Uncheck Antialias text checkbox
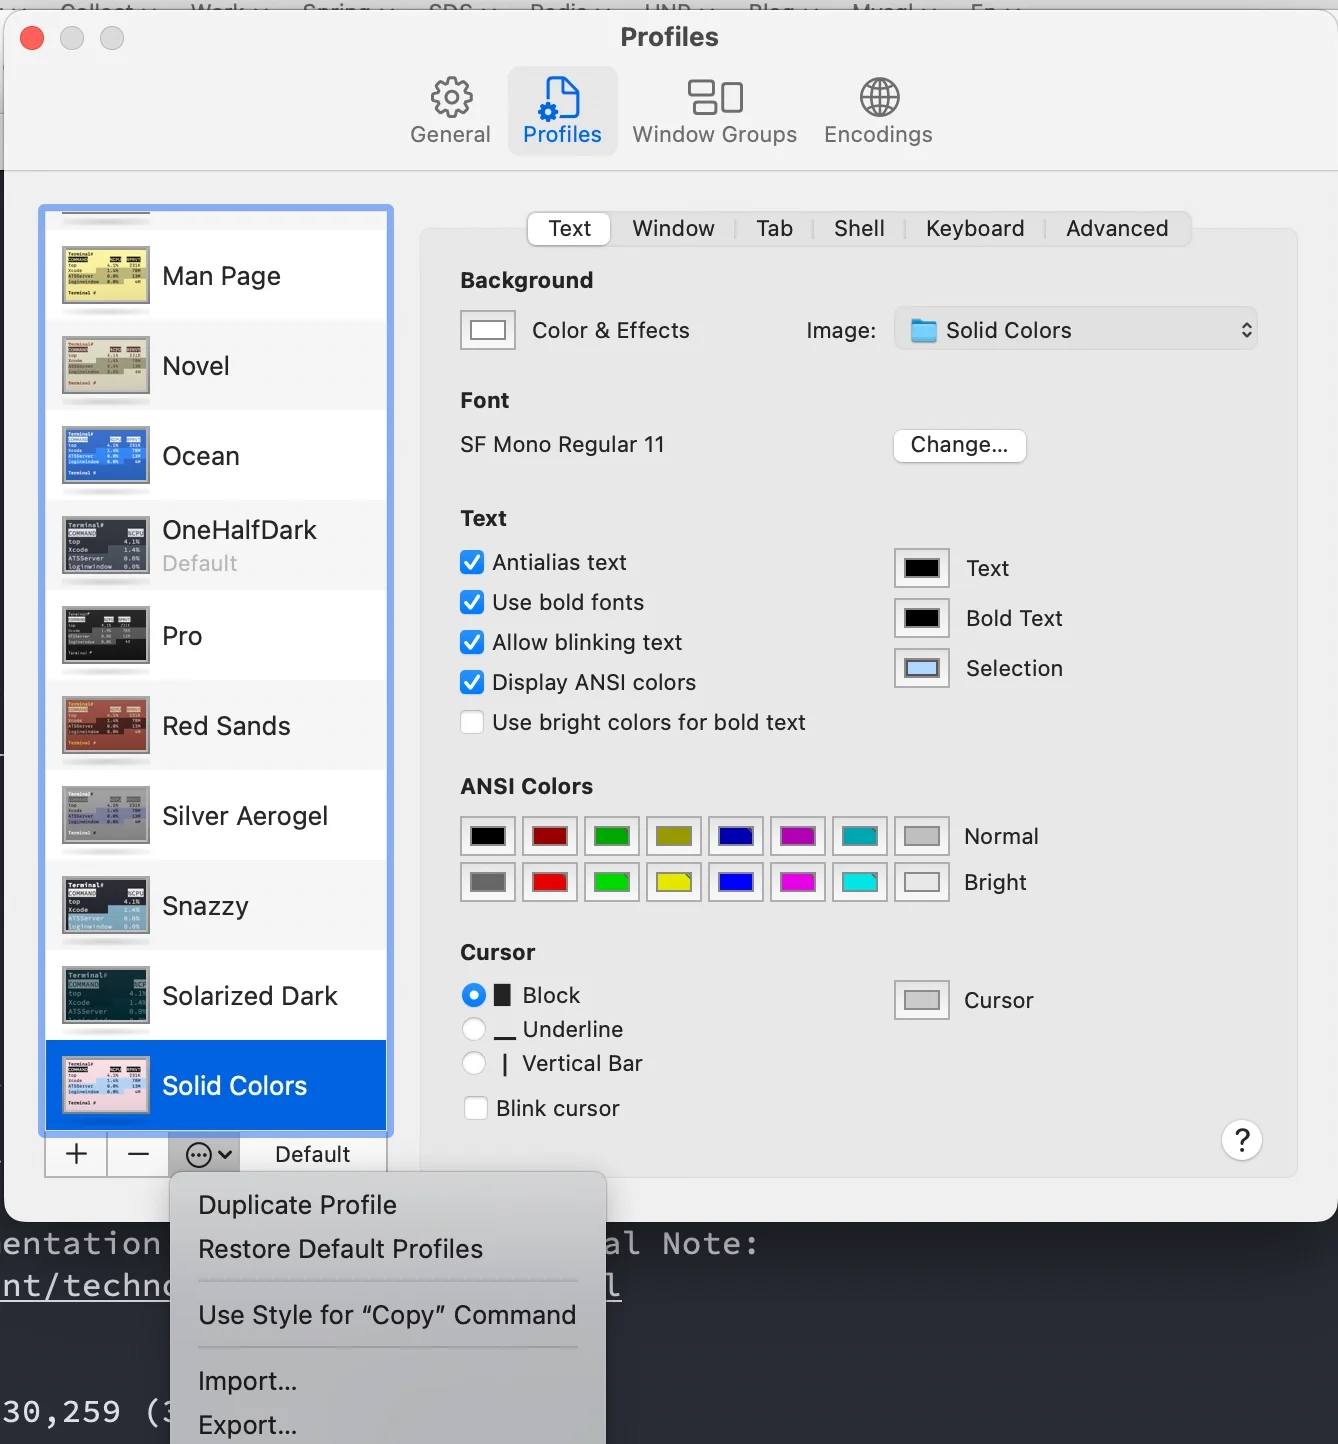Image resolution: width=1338 pixels, height=1444 pixels. [472, 563]
